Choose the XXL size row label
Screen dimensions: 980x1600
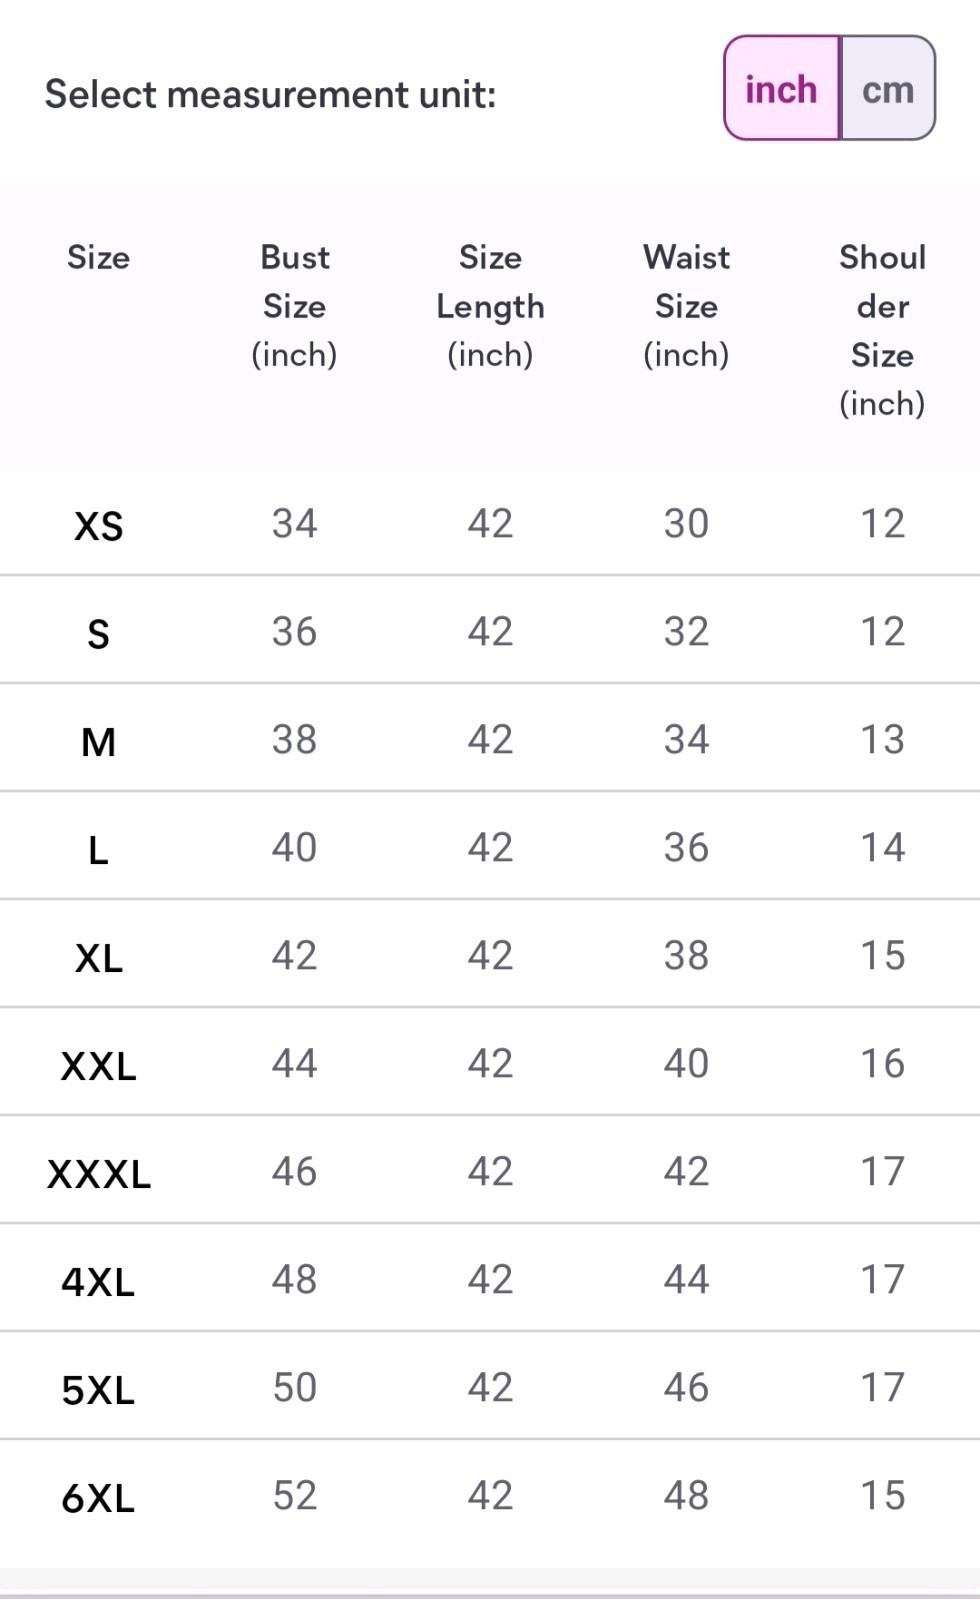pos(98,1065)
